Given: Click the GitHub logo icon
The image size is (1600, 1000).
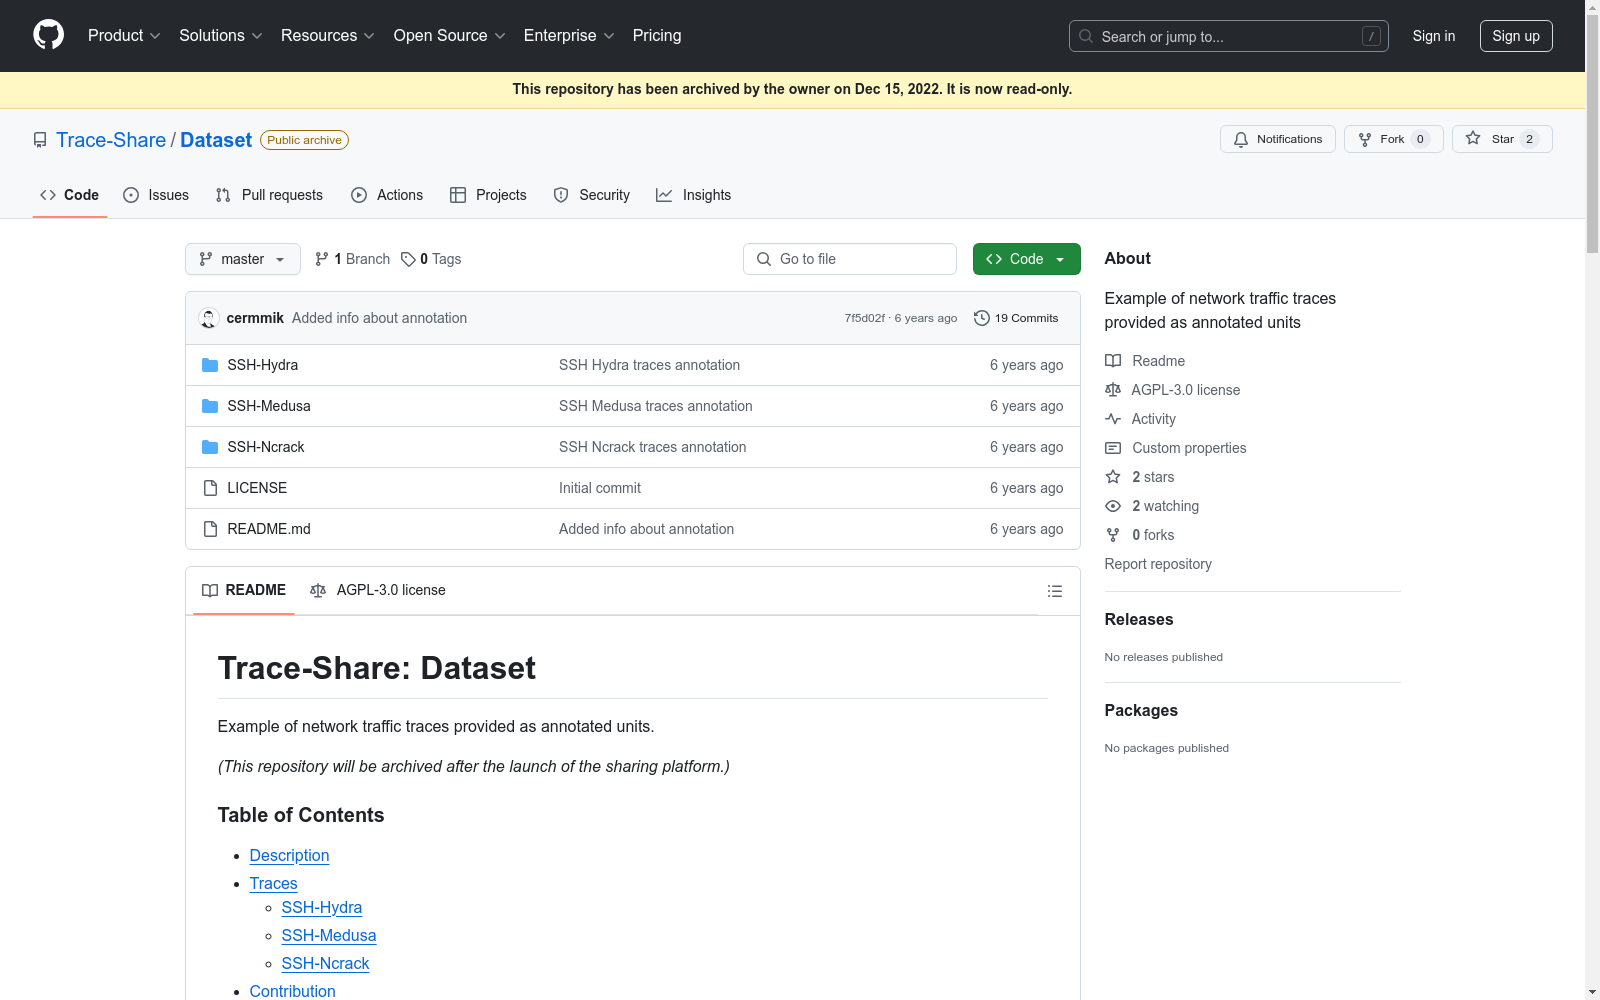Looking at the screenshot, I should point(48,35).
